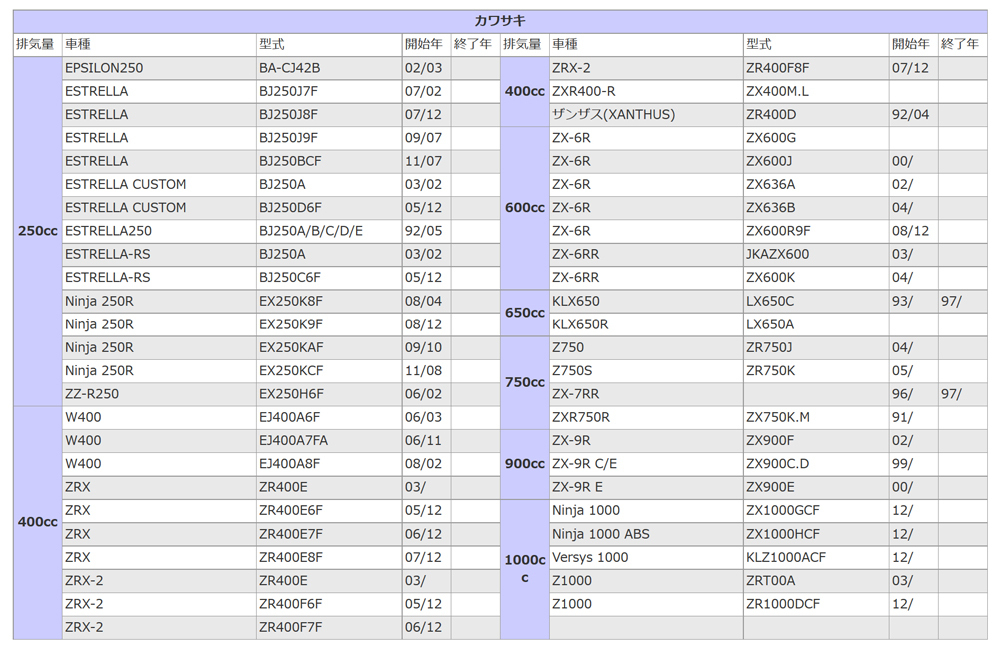Select the 900cc displacement cell
The height and width of the screenshot is (647, 1000).
pyautogui.click(x=524, y=464)
